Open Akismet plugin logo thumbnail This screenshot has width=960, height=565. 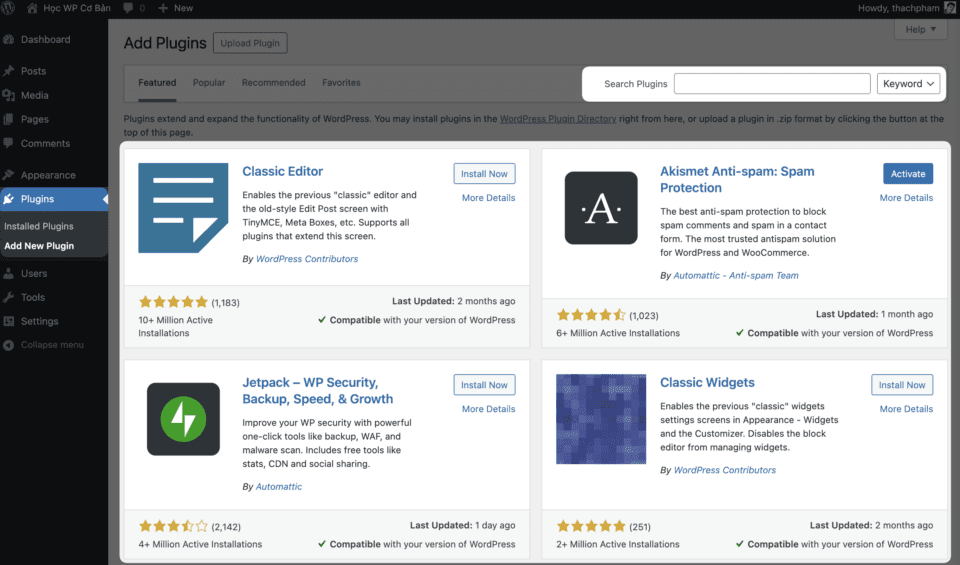601,208
